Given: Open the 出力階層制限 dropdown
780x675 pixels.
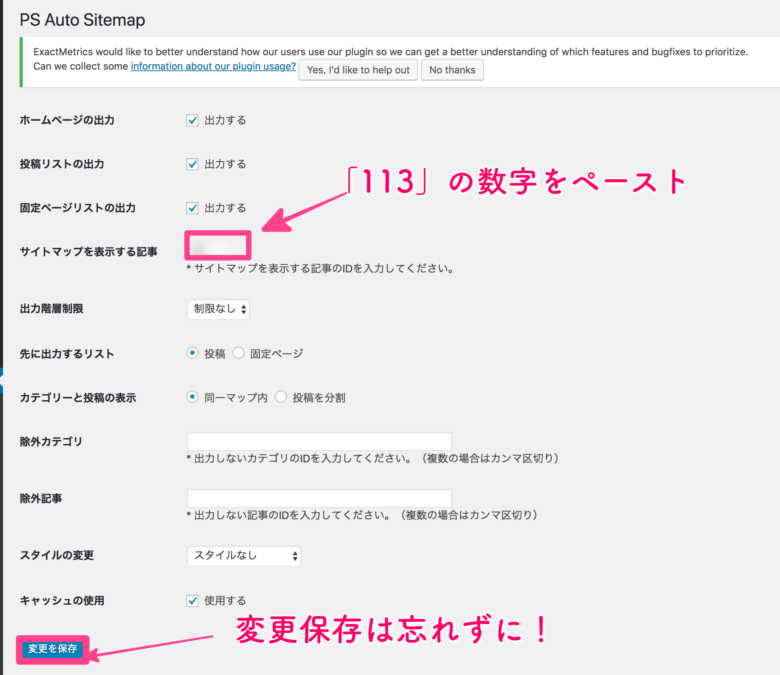Looking at the screenshot, I should (x=218, y=309).
